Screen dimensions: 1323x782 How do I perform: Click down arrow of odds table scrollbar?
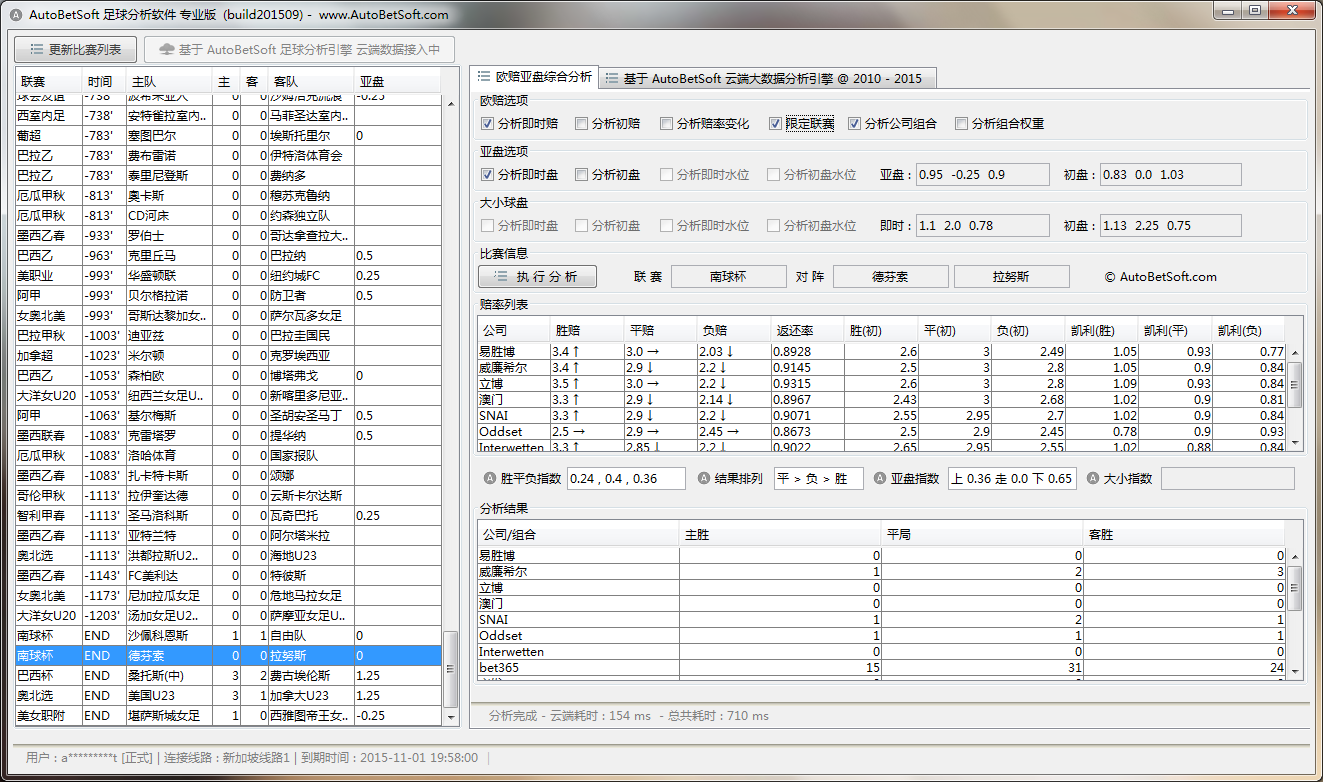pos(1294,443)
